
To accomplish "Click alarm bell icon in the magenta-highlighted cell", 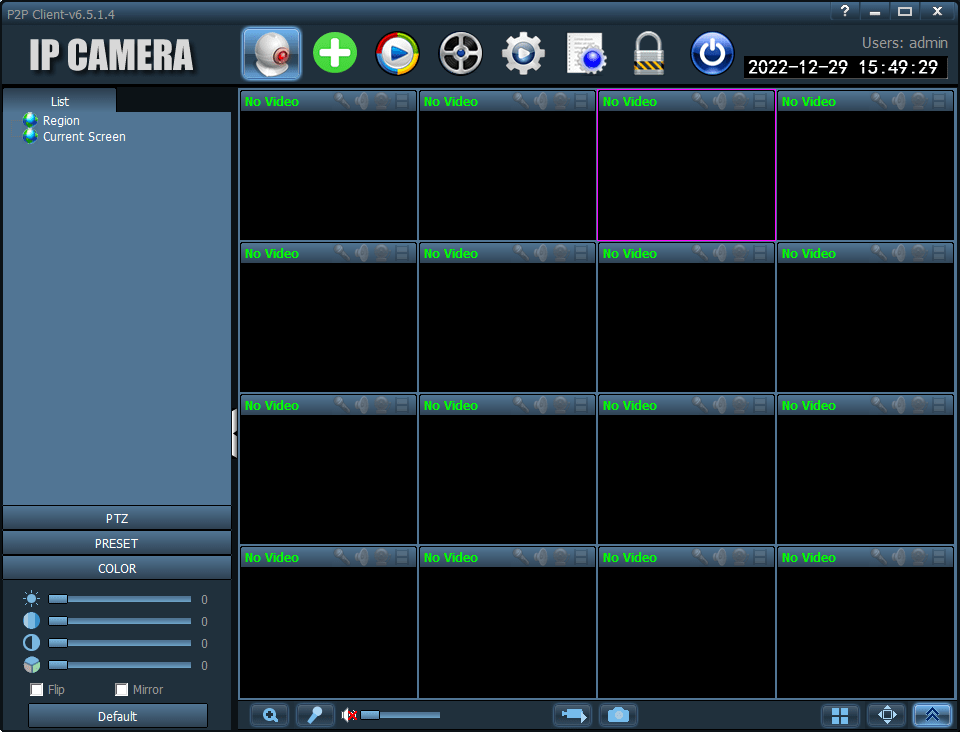I will (740, 101).
